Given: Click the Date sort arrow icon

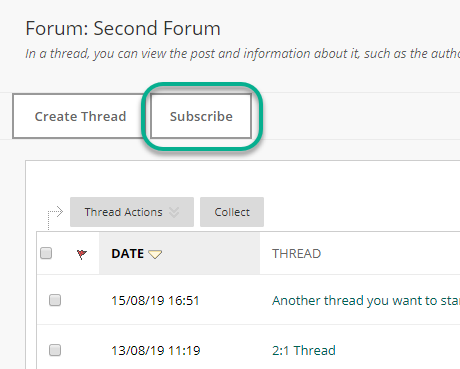Looking at the screenshot, I should [155, 254].
